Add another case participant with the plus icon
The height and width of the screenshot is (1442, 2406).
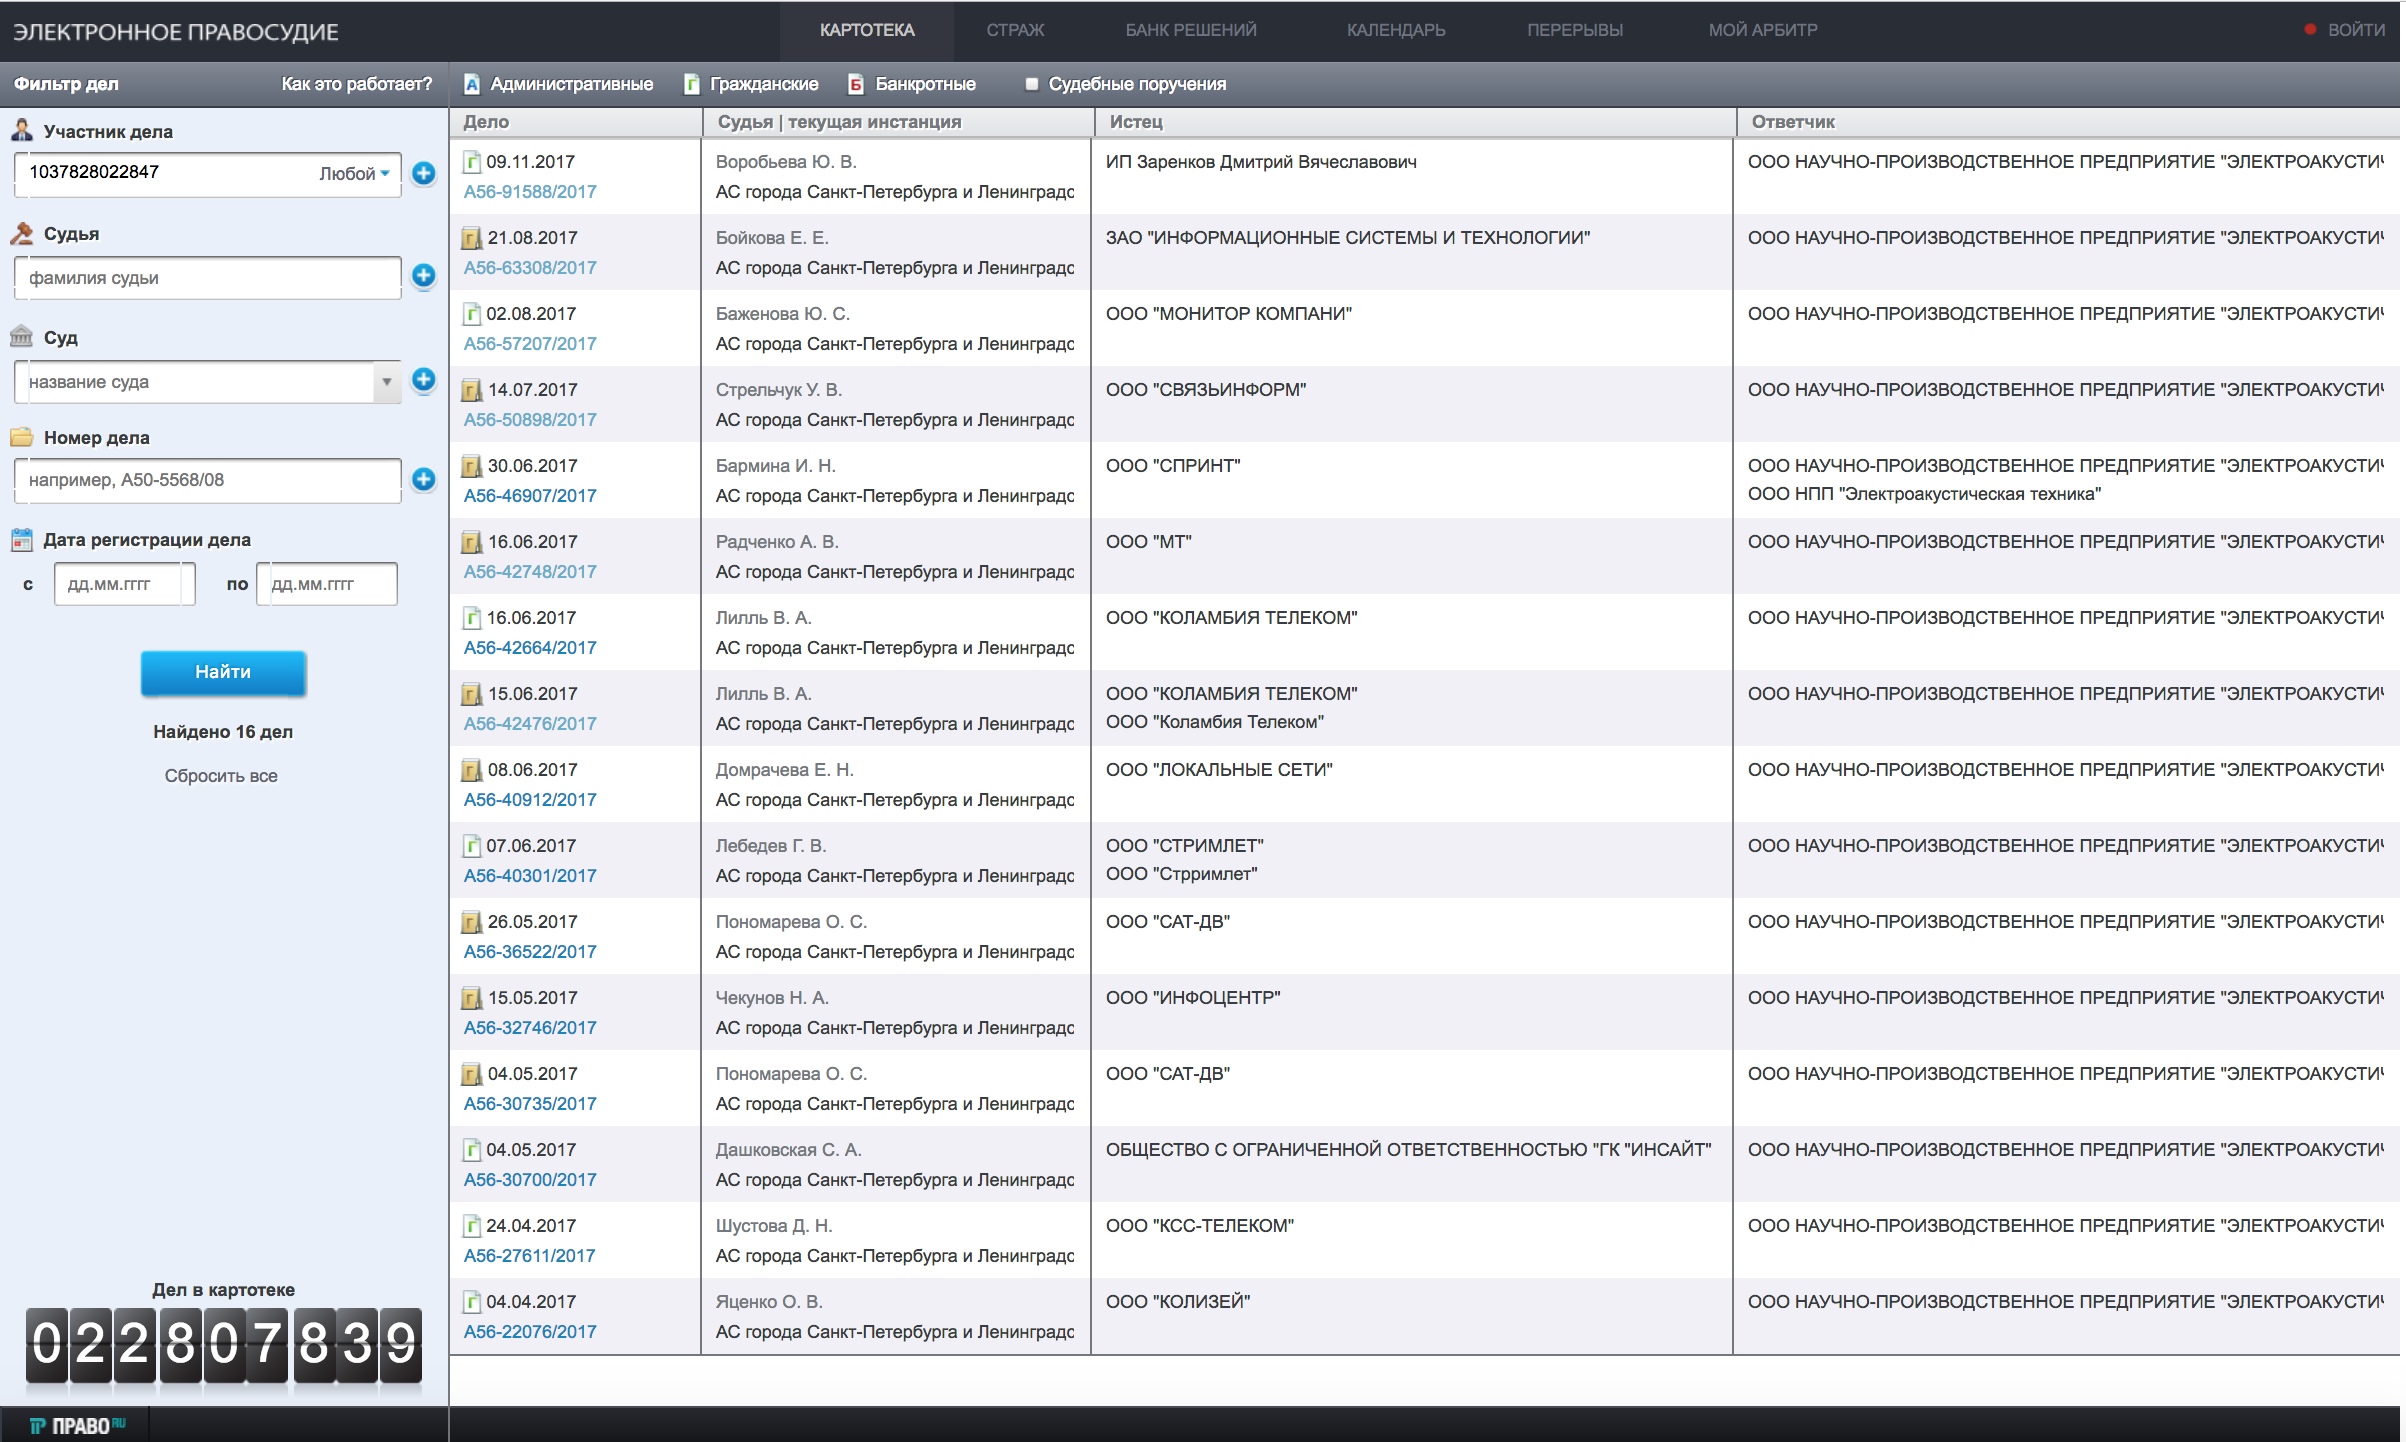point(424,174)
